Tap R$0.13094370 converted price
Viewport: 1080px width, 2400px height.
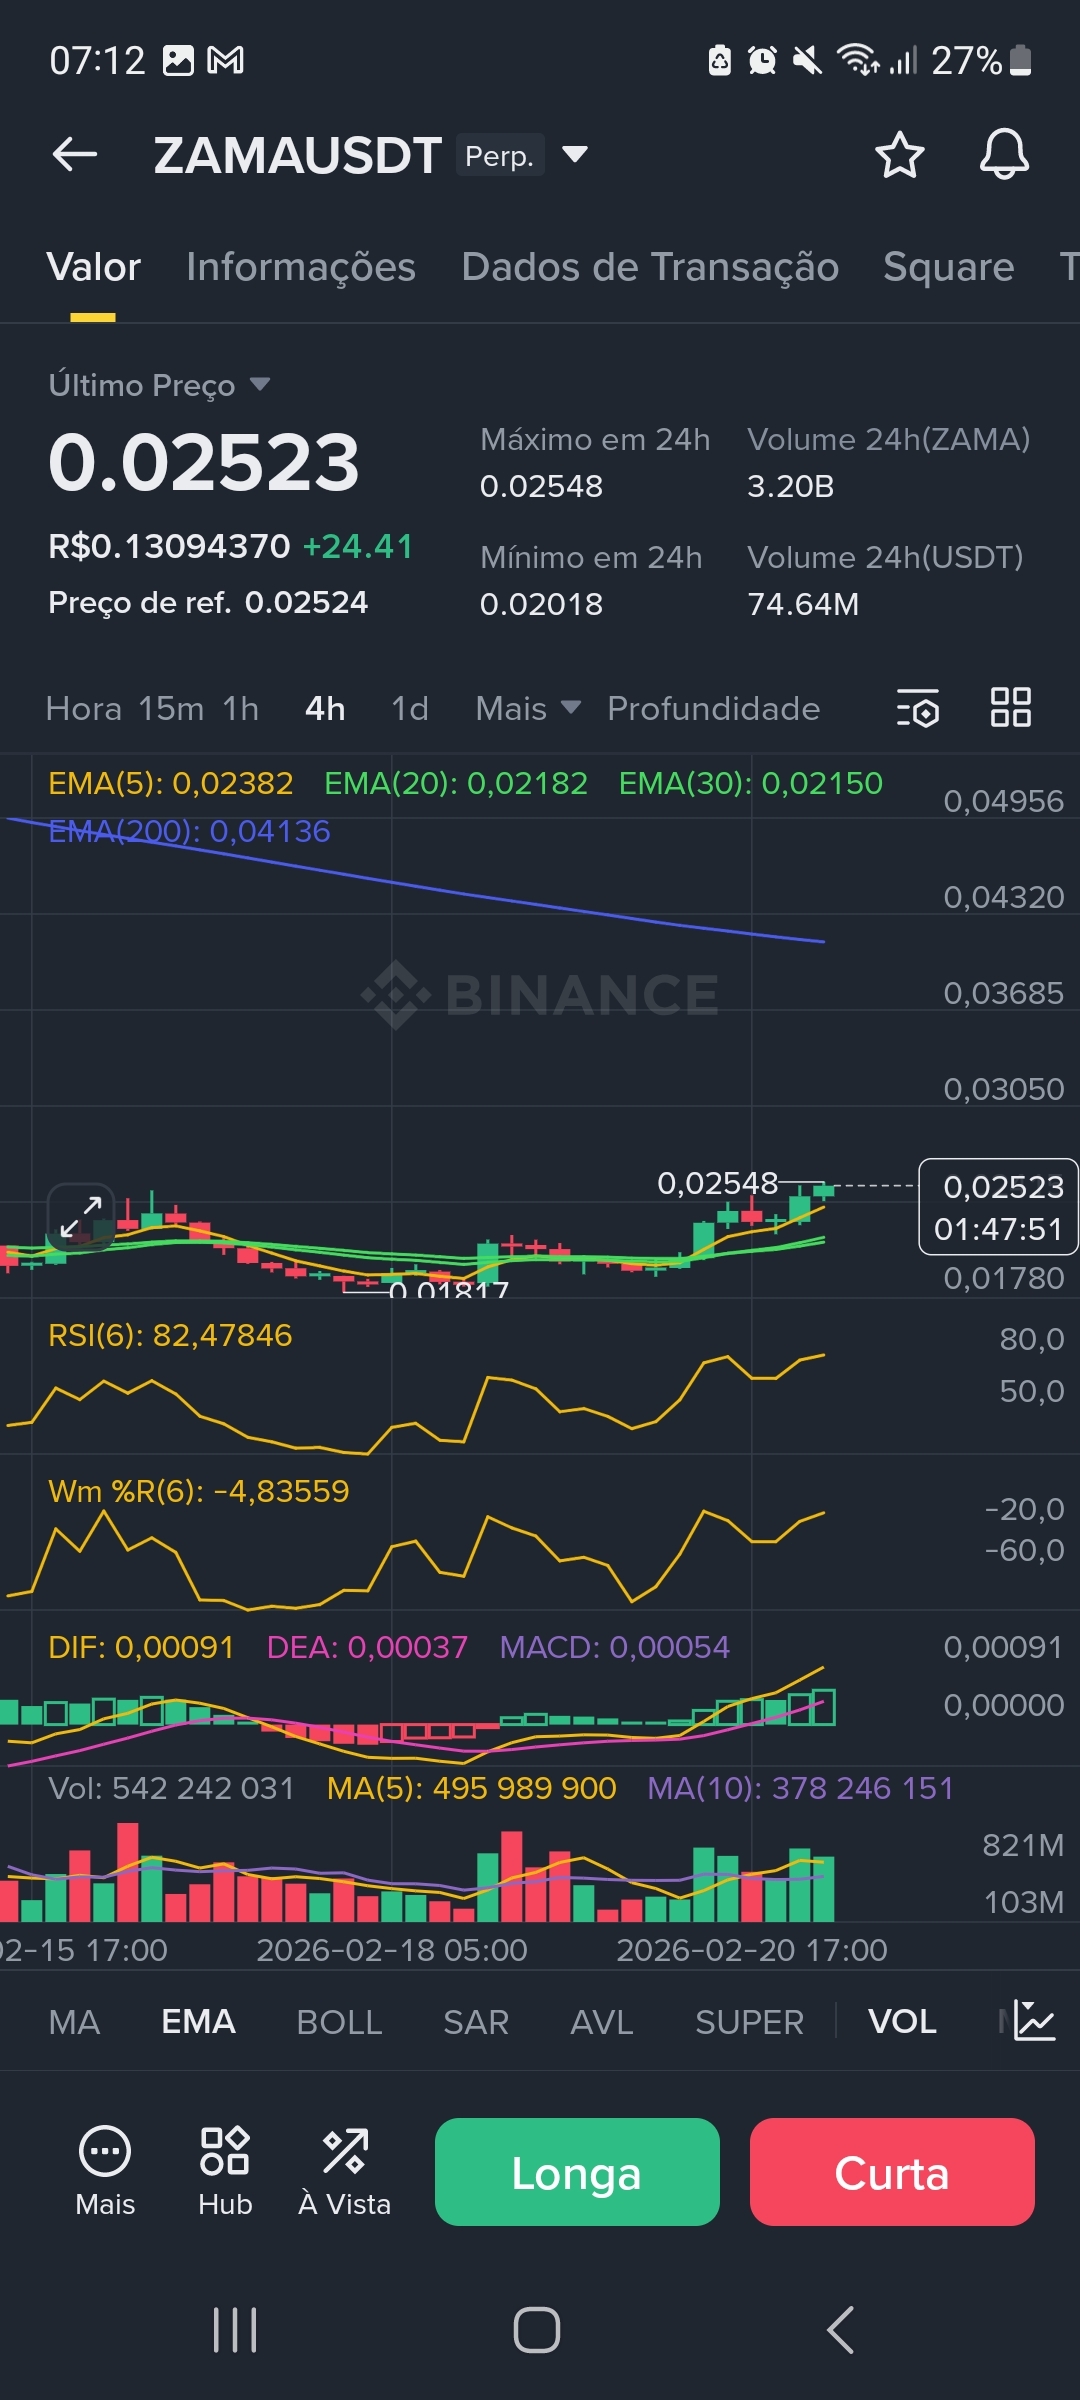click(169, 546)
